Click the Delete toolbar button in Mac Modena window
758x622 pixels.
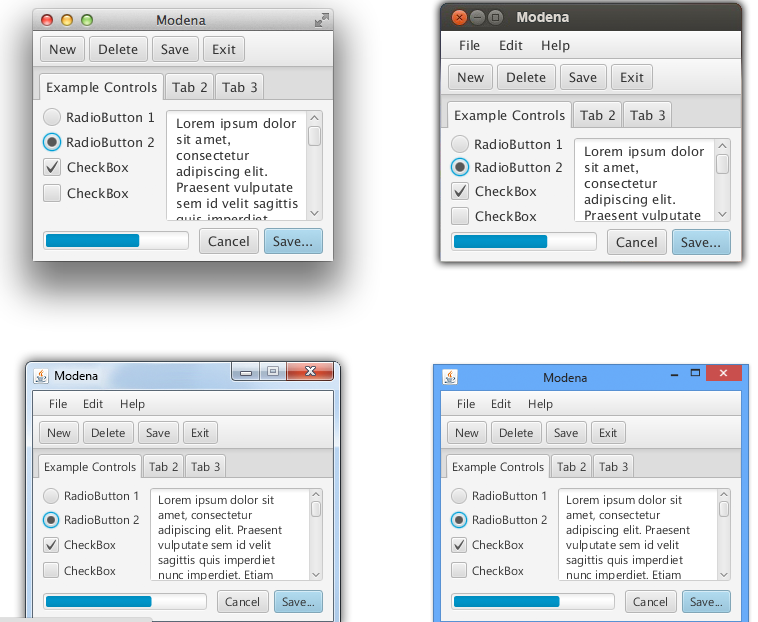[118, 49]
